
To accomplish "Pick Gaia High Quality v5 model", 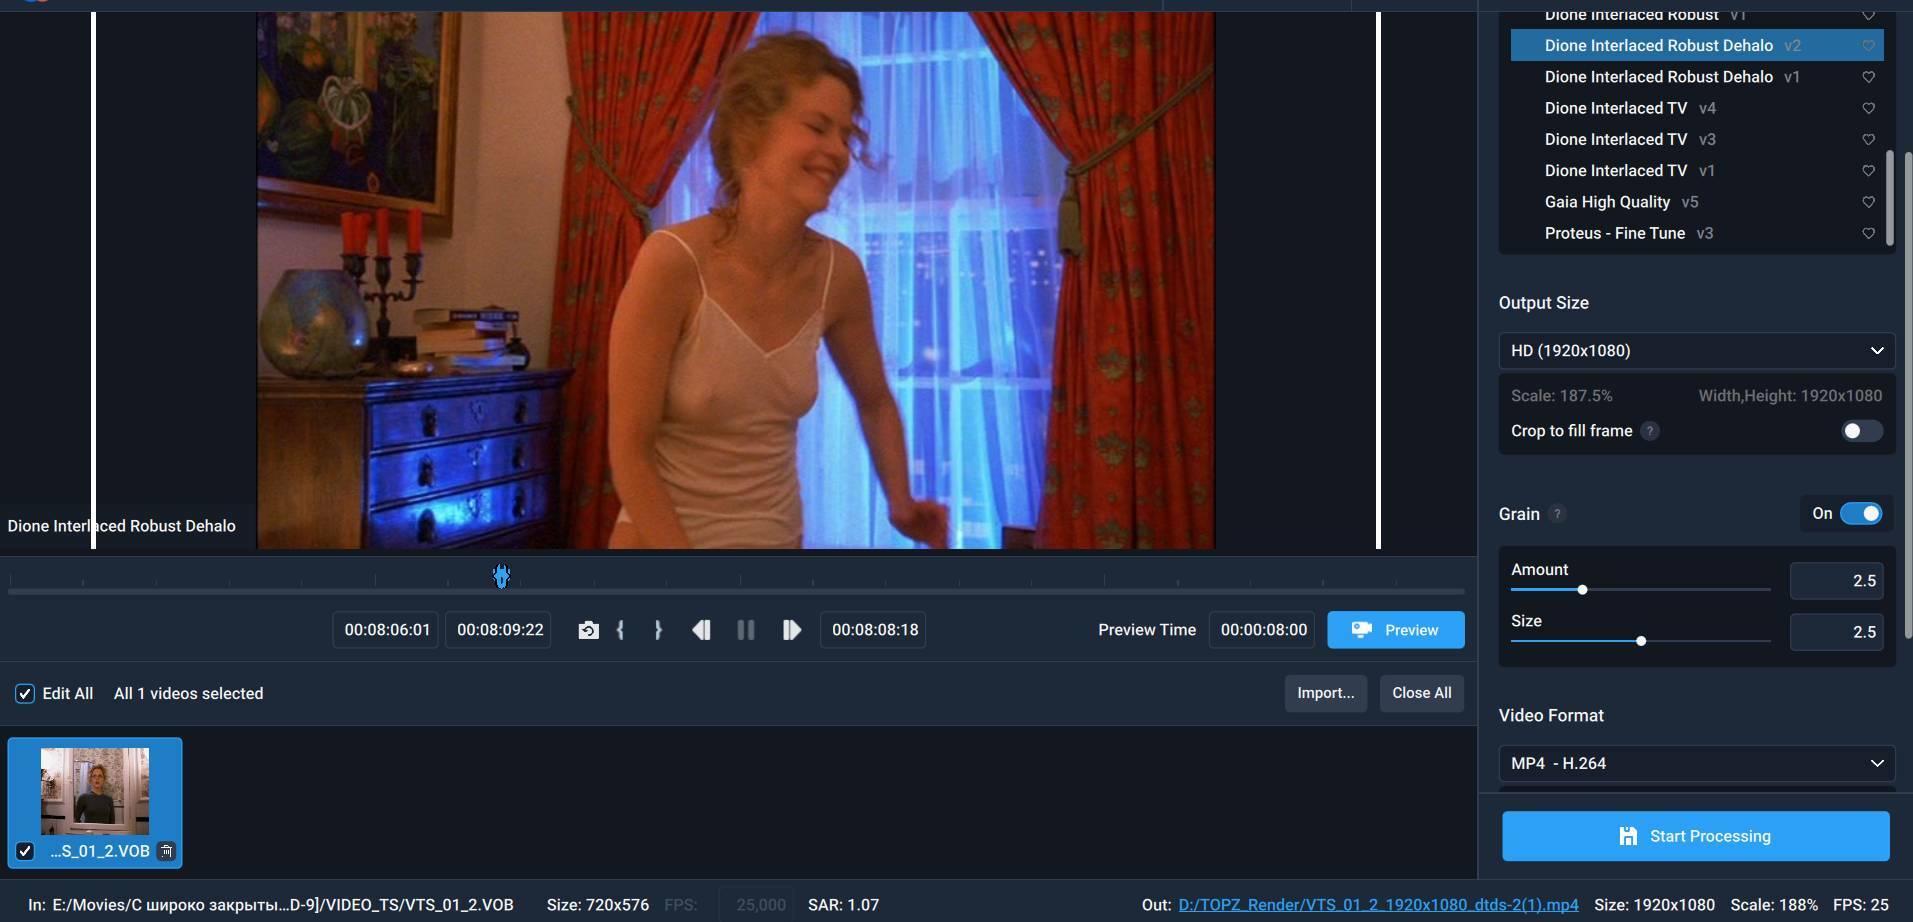I will [1696, 202].
